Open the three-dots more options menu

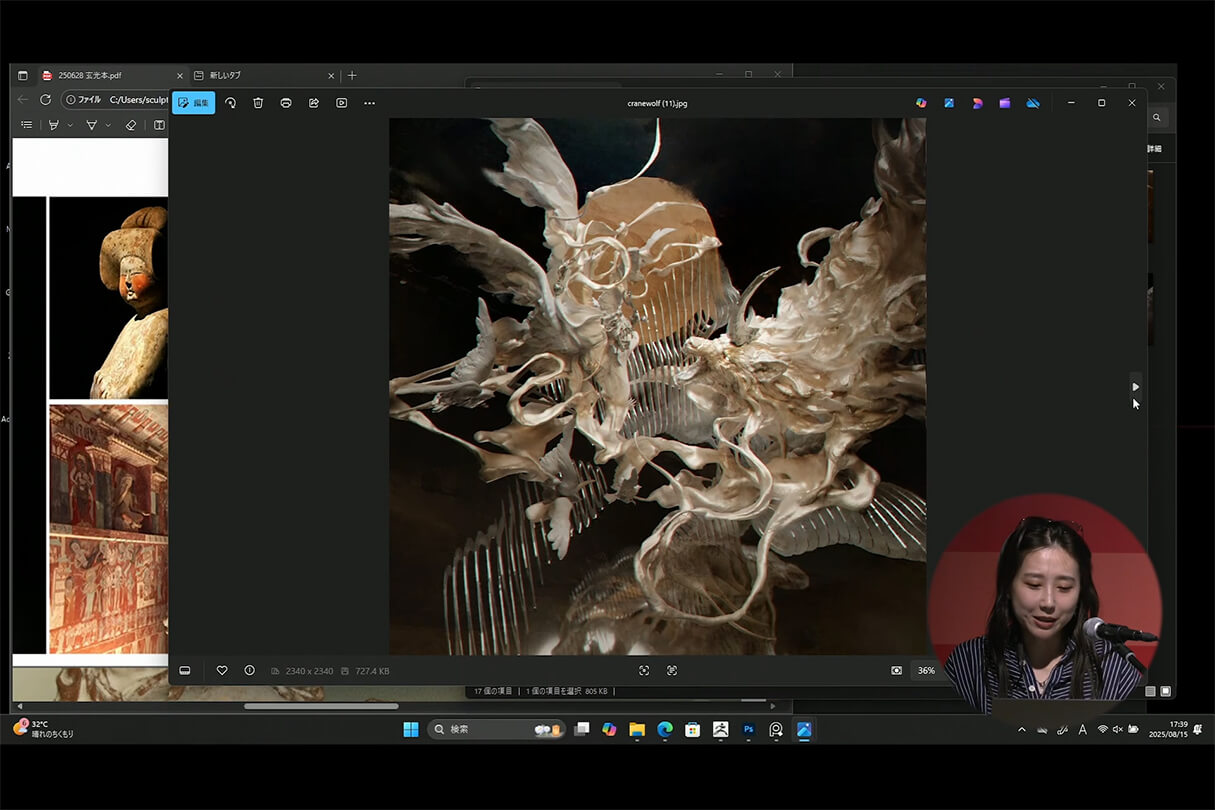(369, 103)
